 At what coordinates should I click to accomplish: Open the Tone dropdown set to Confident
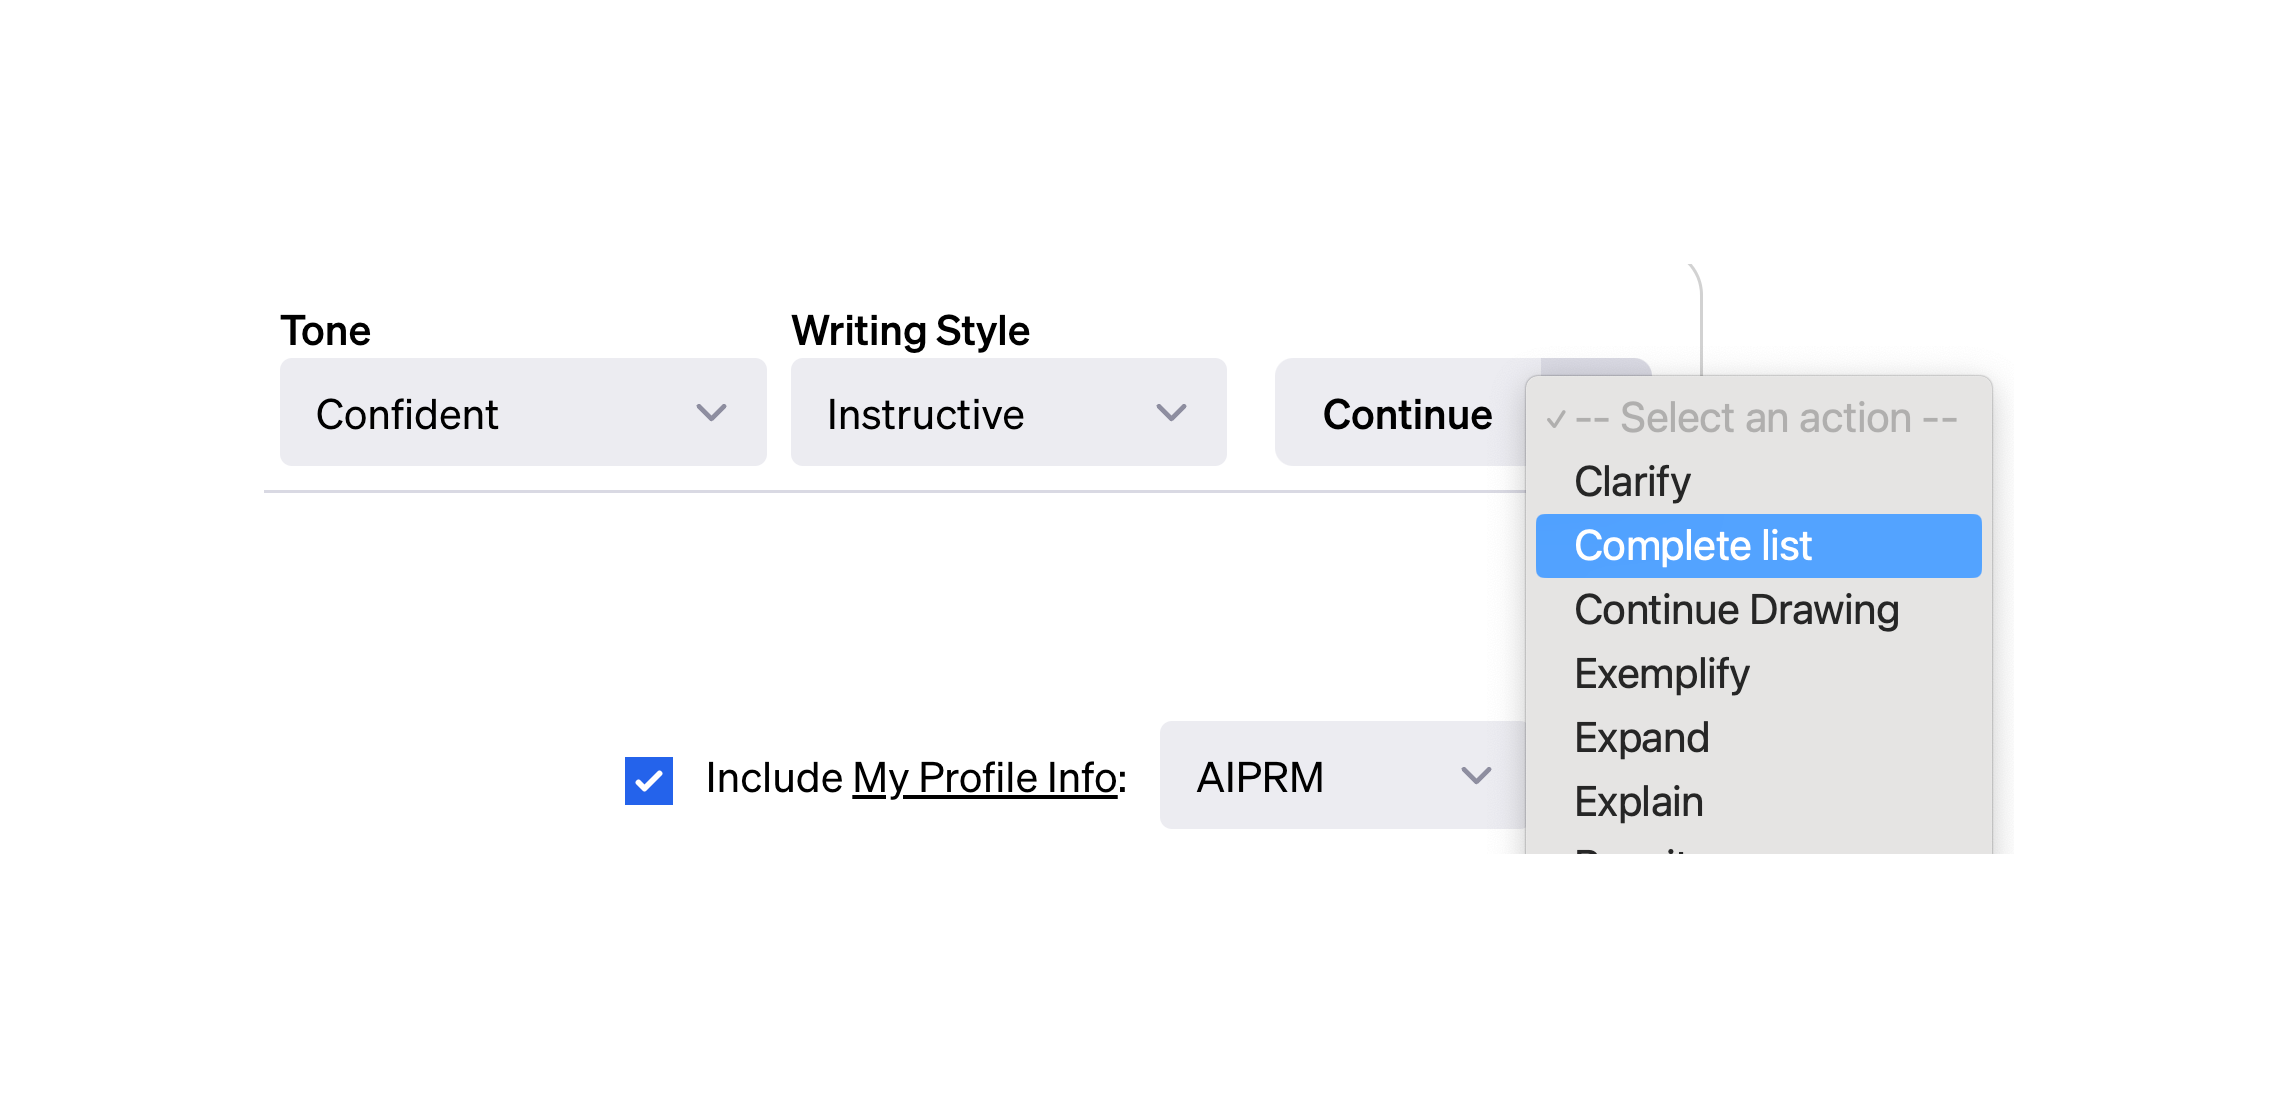(523, 412)
